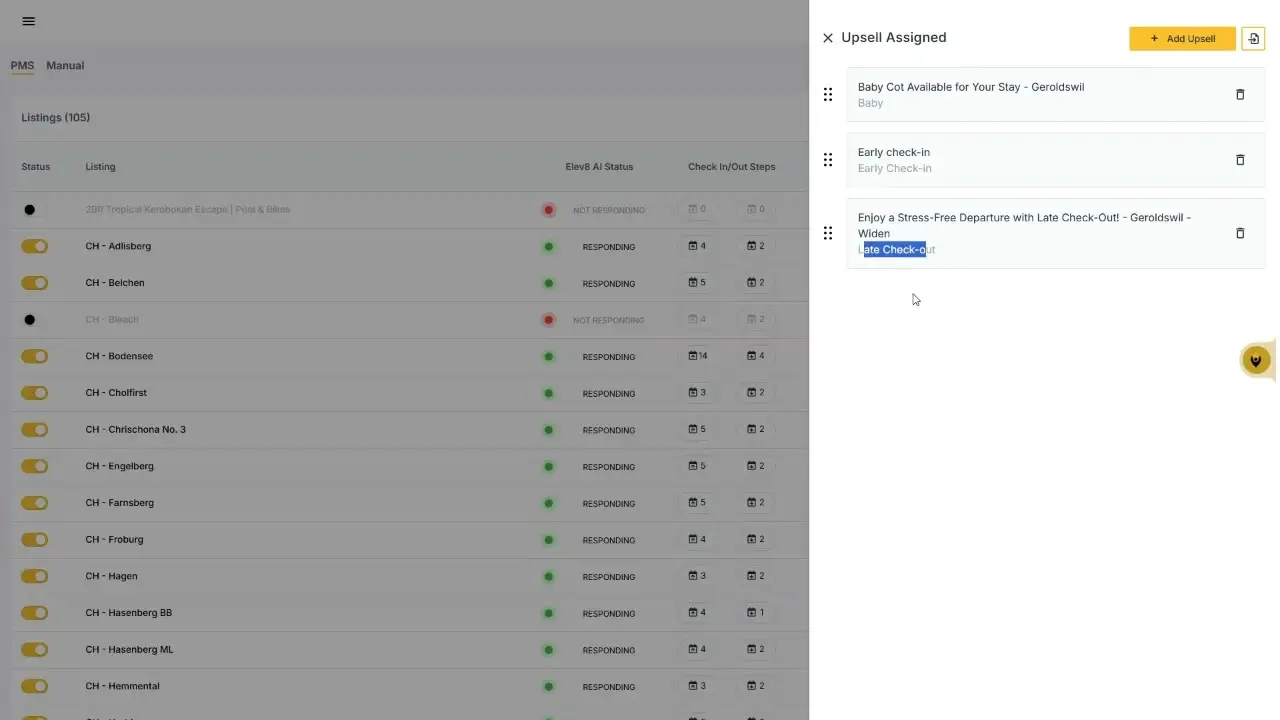Toggle status for CH - Adlisberg
This screenshot has height=720, width=1280.
click(x=35, y=246)
